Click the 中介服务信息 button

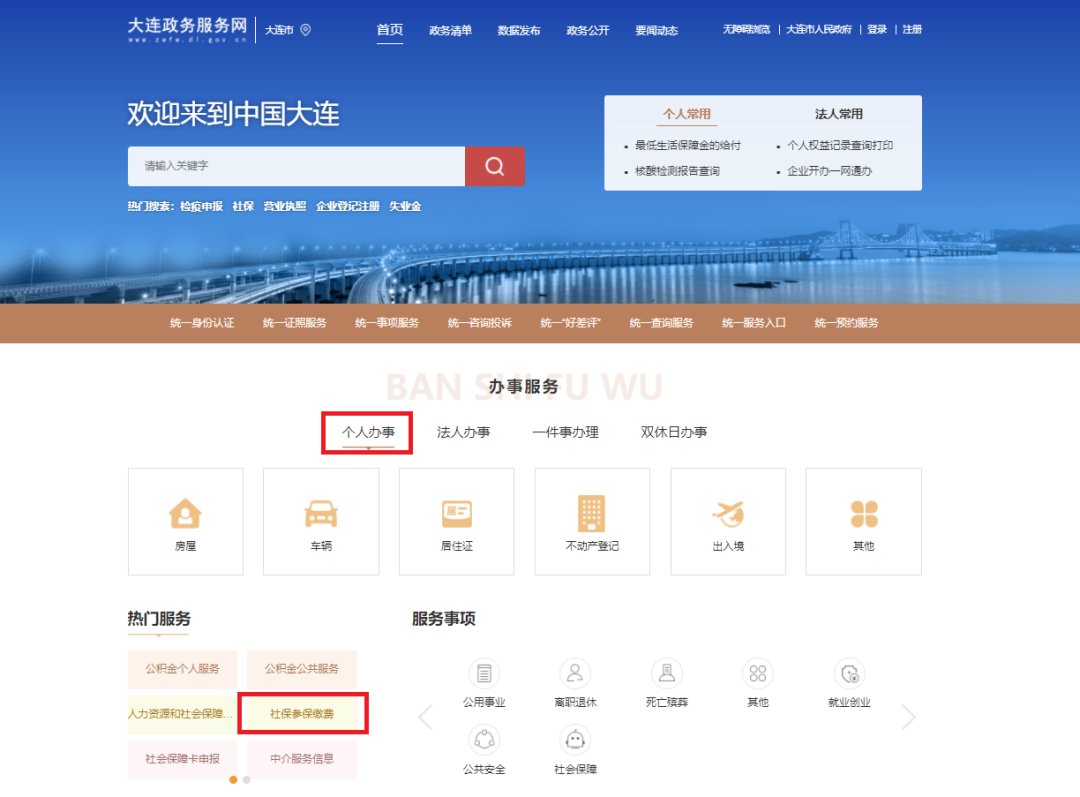click(302, 759)
